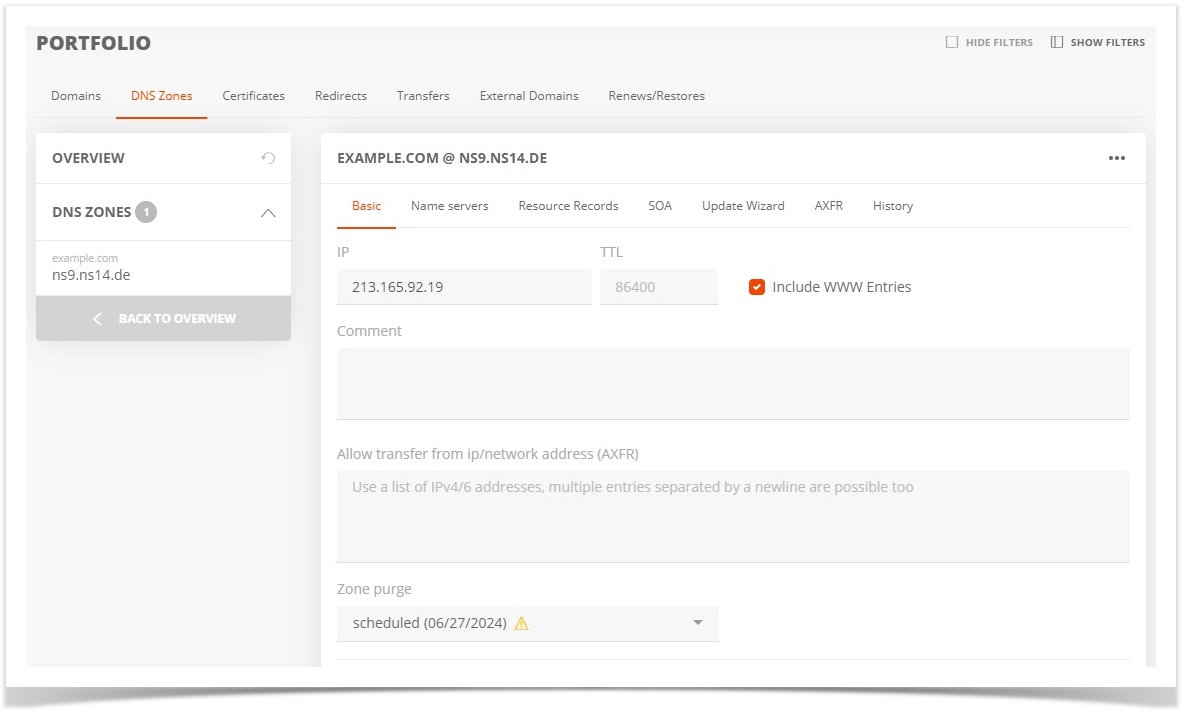Open the Renews/Restores tab
Viewport: 1190px width, 716px height.
[656, 96]
